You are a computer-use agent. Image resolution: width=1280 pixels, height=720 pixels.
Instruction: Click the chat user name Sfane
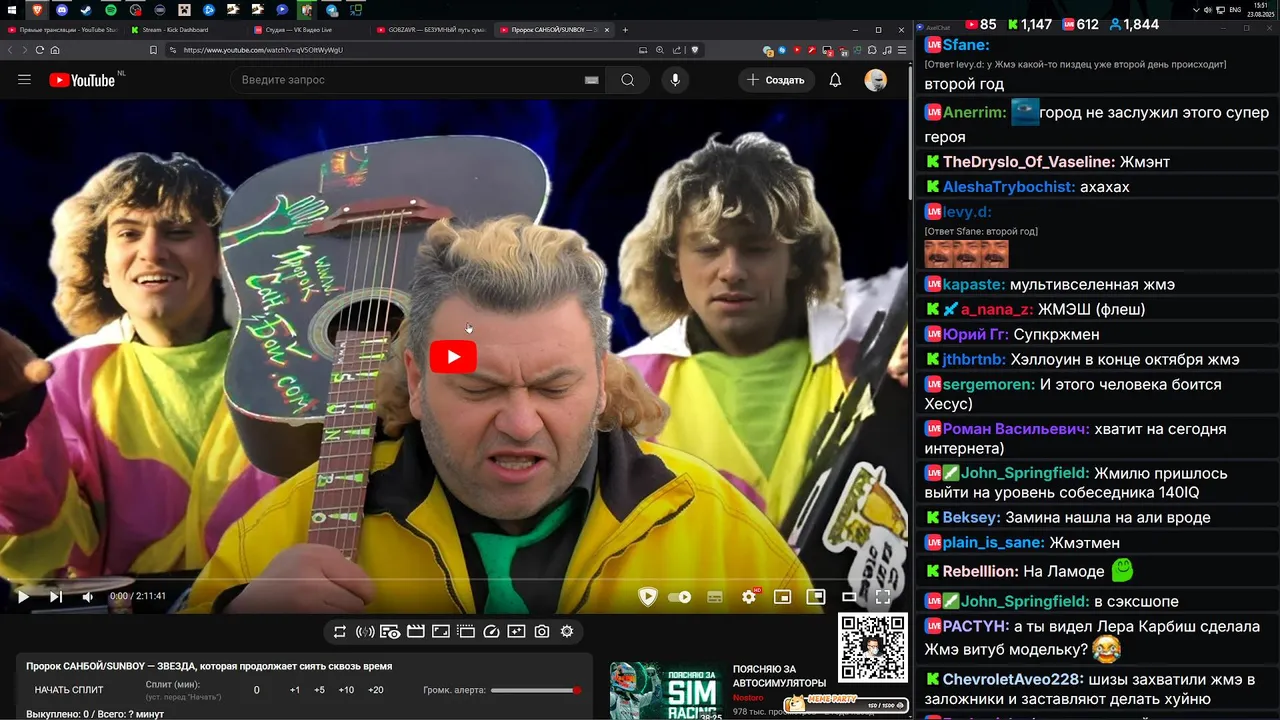(x=966, y=45)
